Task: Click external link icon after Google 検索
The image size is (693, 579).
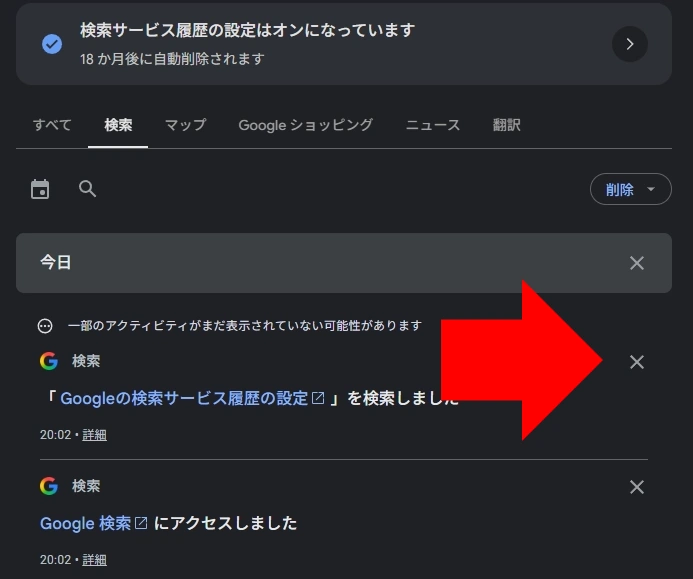Action: [141, 523]
